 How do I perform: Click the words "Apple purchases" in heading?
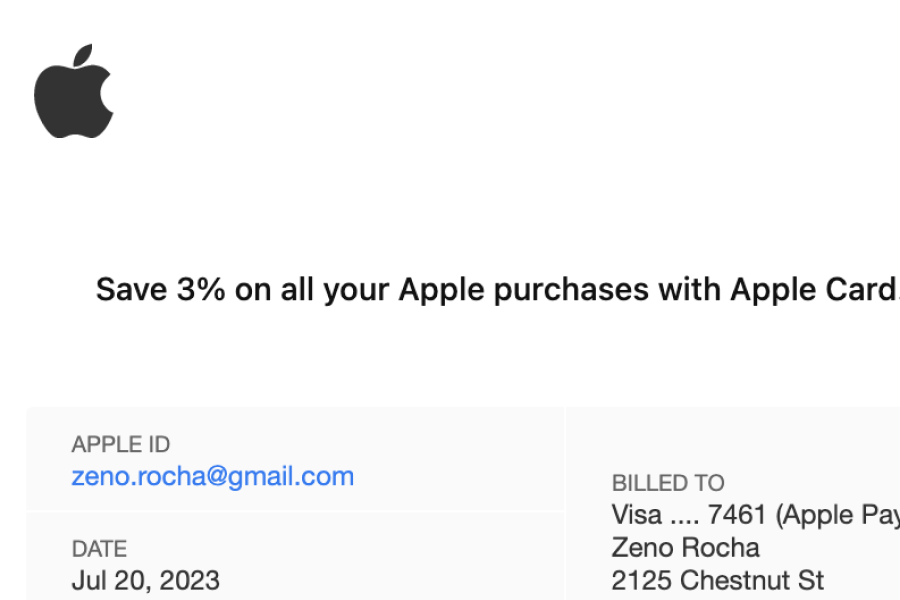click(x=523, y=290)
